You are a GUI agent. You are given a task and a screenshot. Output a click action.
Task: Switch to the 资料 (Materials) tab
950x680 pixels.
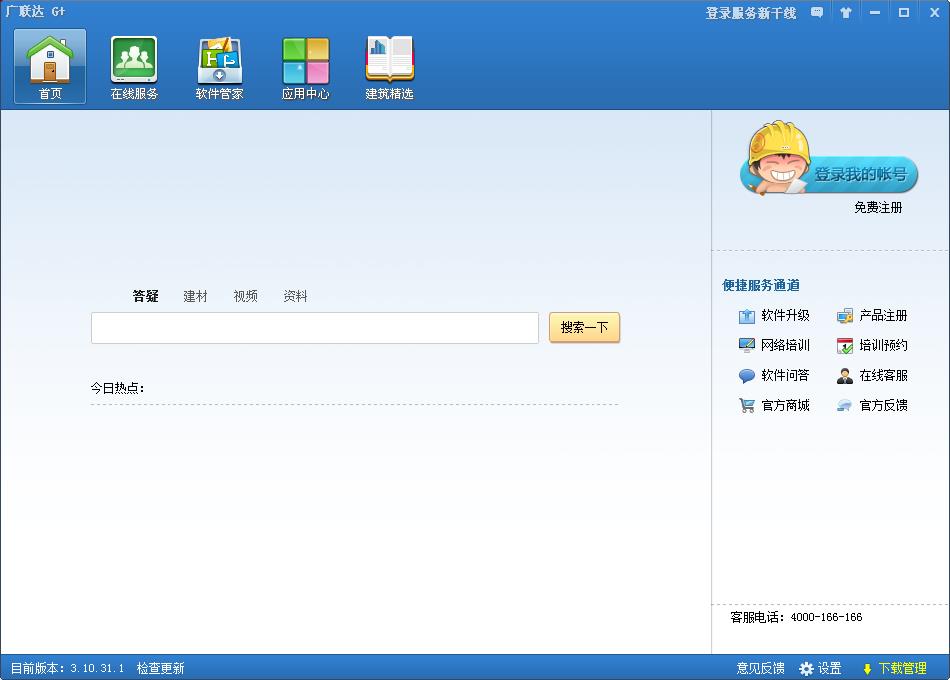coord(294,296)
